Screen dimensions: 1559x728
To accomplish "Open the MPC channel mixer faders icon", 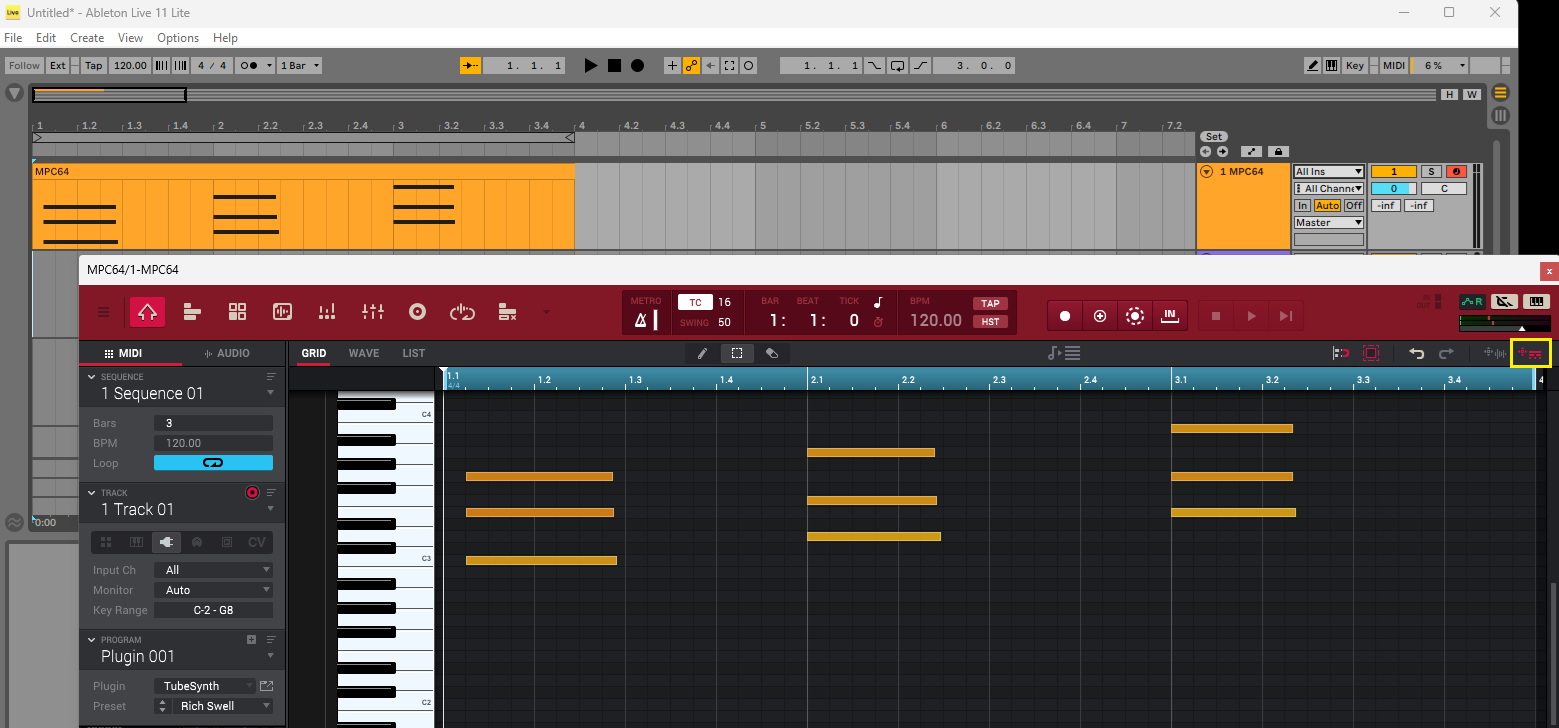I will pos(373,312).
